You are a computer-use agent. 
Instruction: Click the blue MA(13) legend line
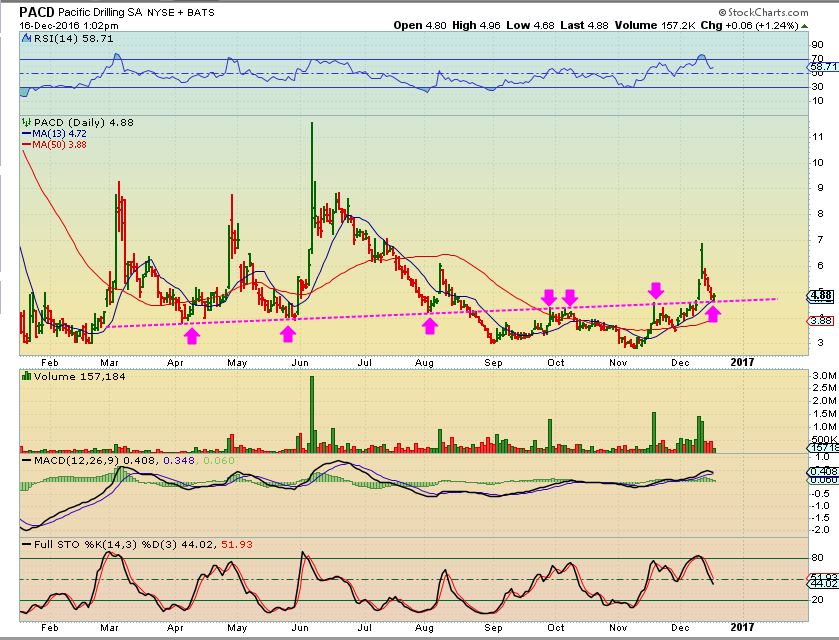(27, 134)
